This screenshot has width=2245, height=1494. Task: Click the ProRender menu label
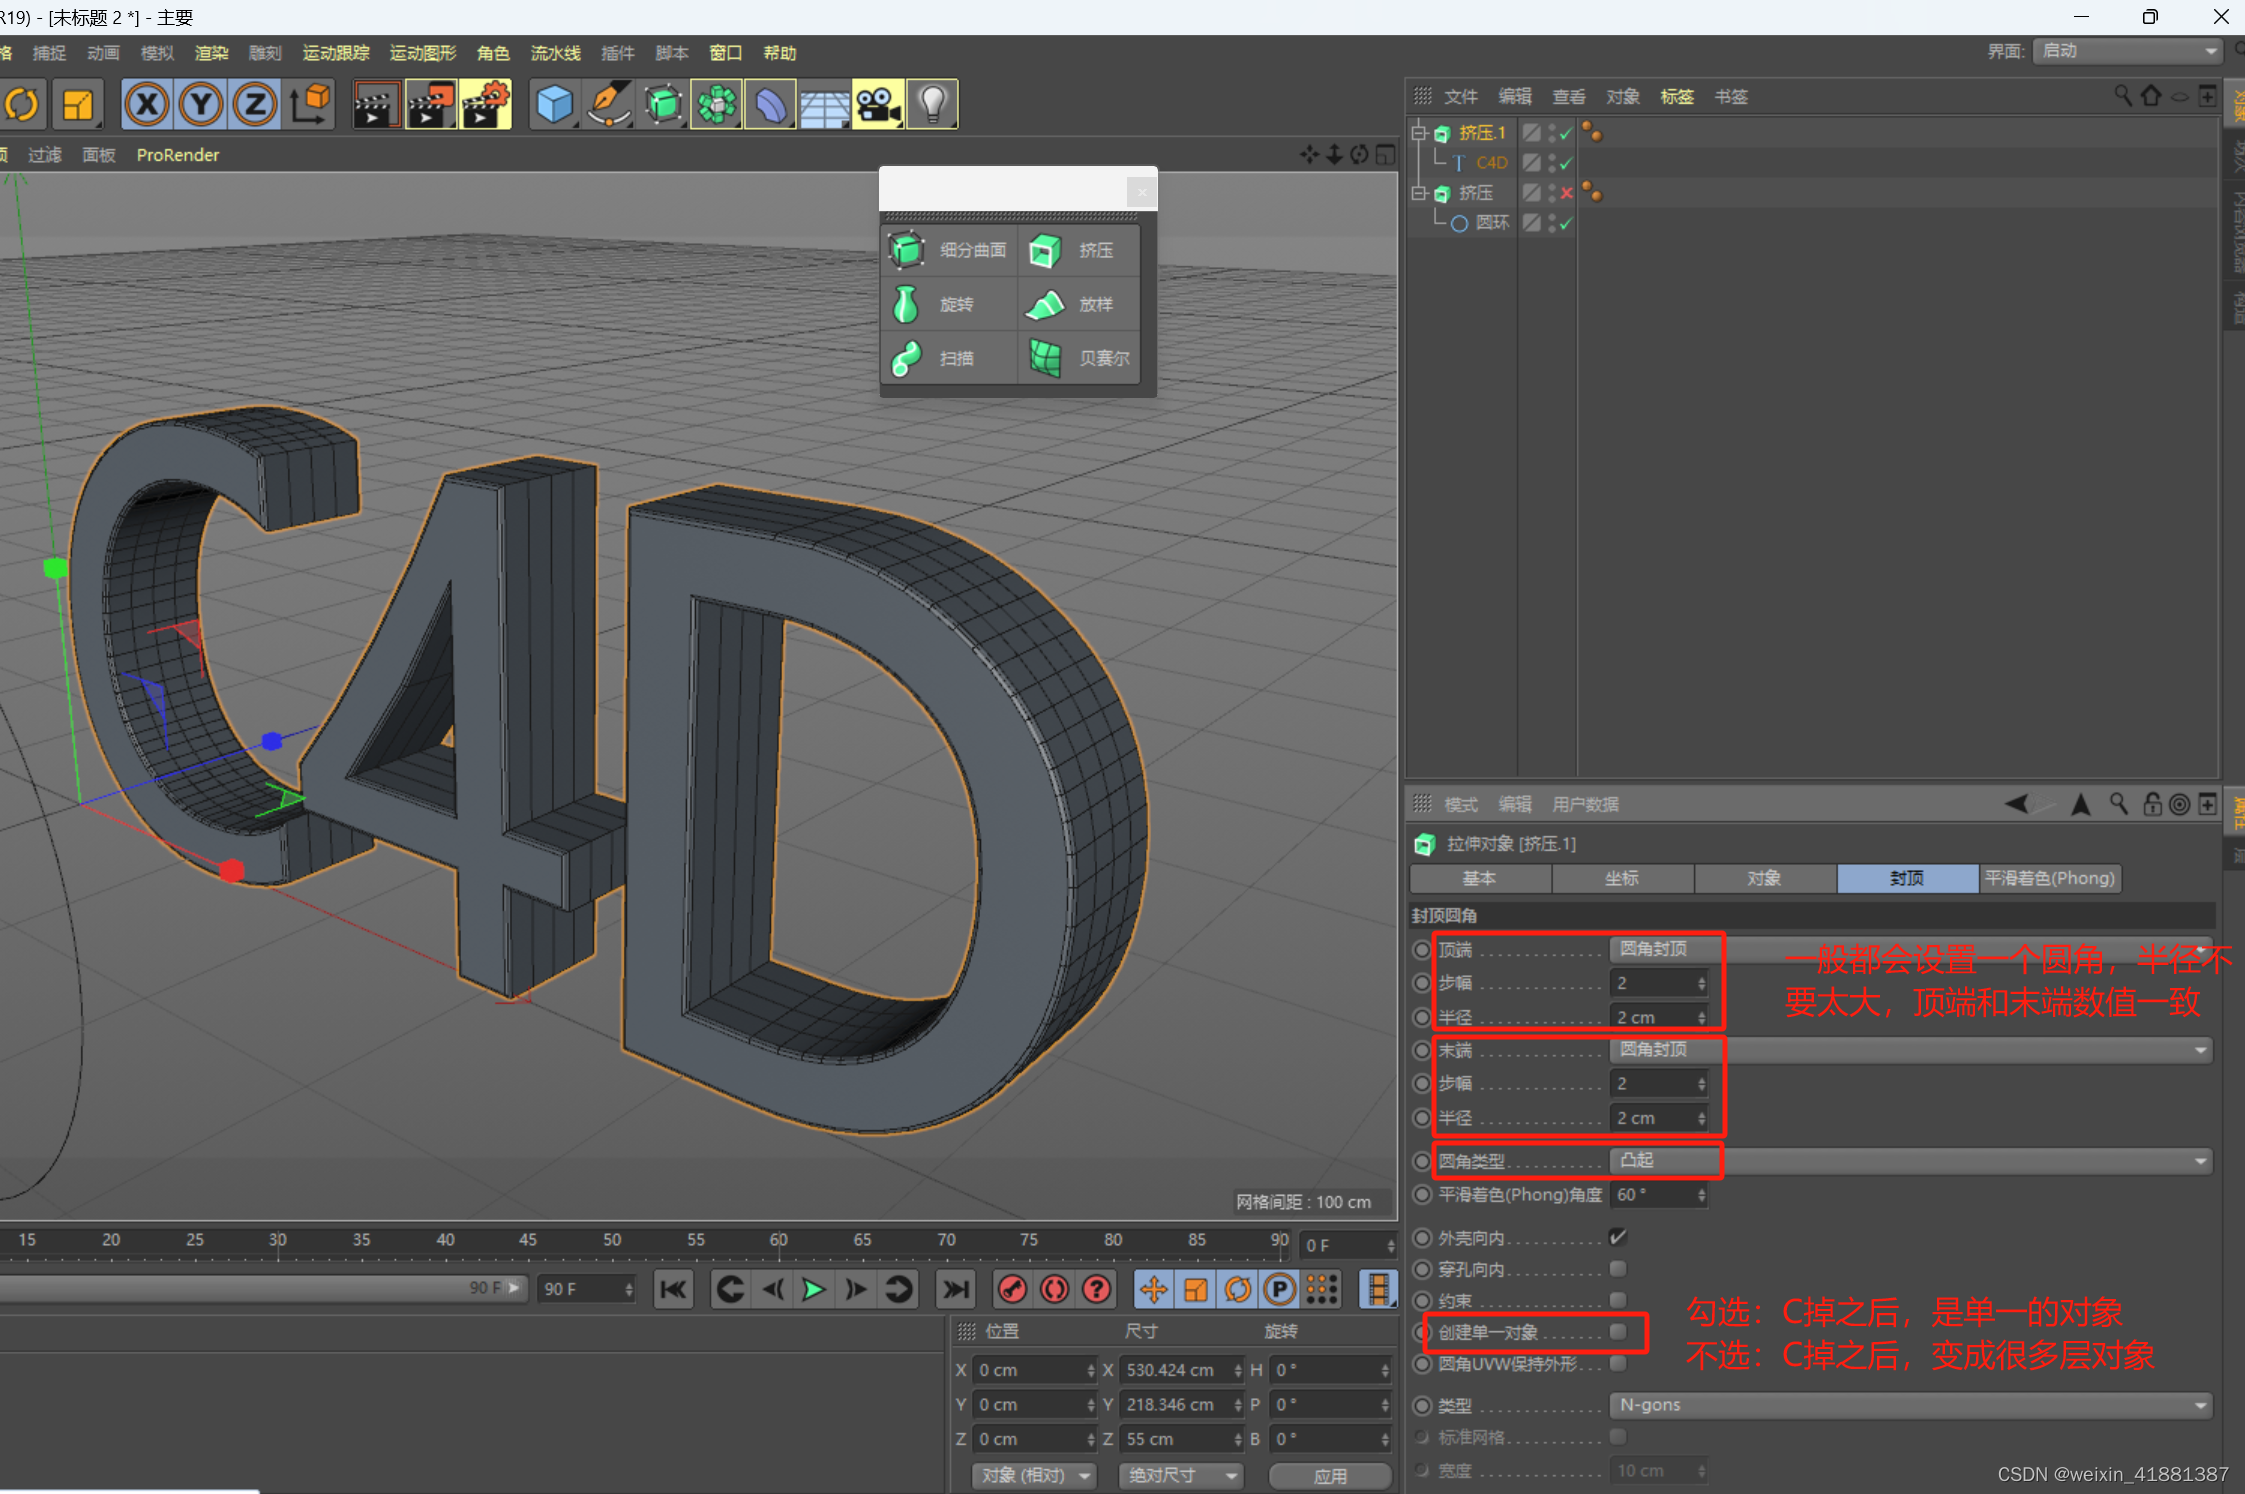178,155
